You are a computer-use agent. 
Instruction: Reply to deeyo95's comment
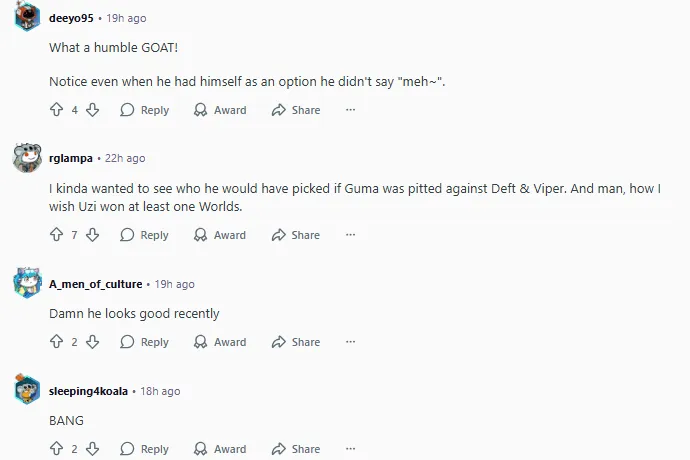144,110
